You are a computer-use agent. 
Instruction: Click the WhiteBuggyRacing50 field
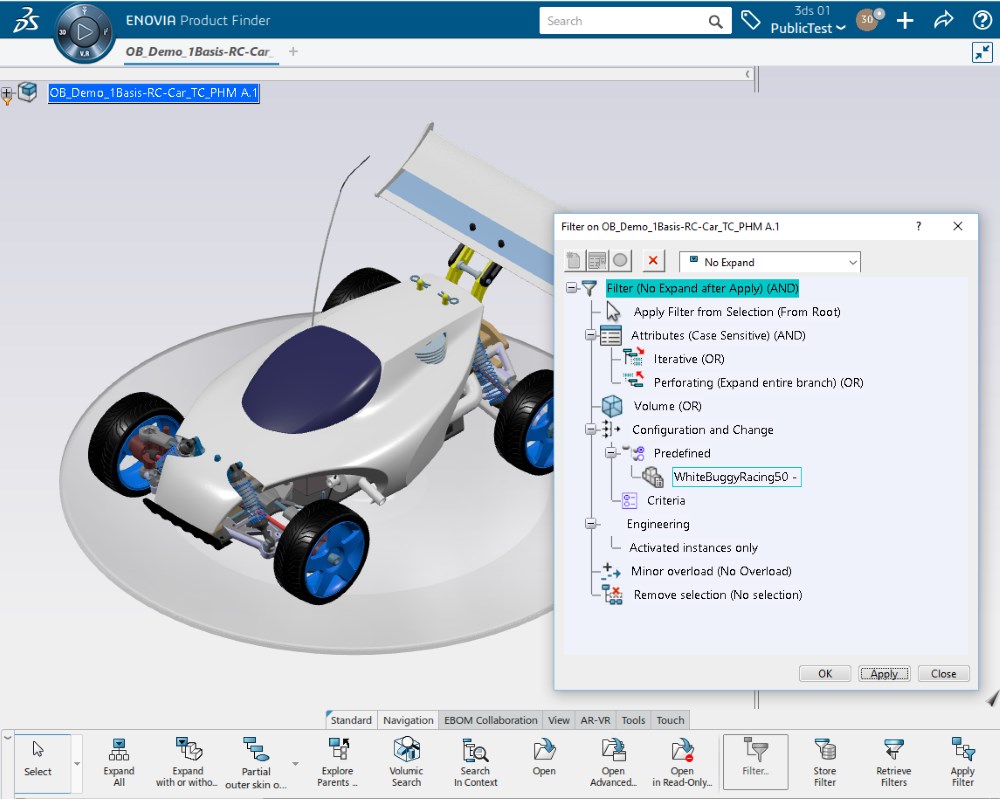(x=737, y=477)
